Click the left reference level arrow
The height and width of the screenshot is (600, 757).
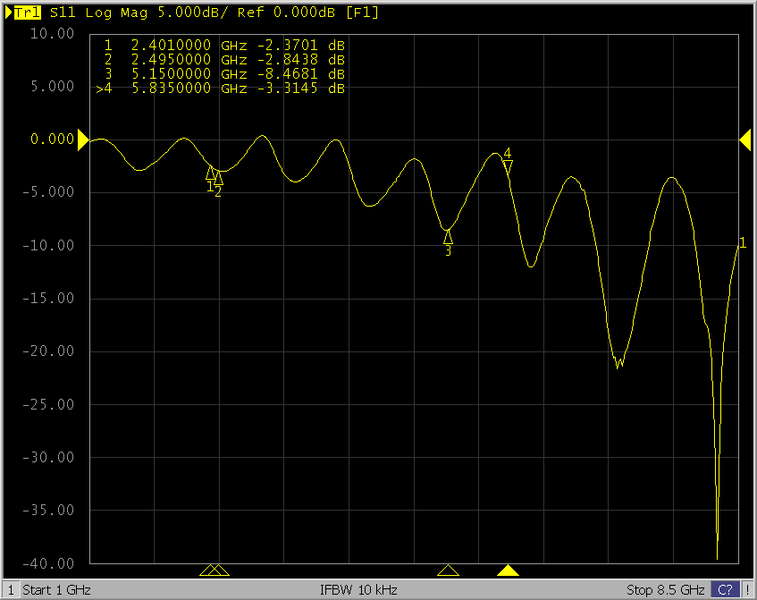[83, 140]
